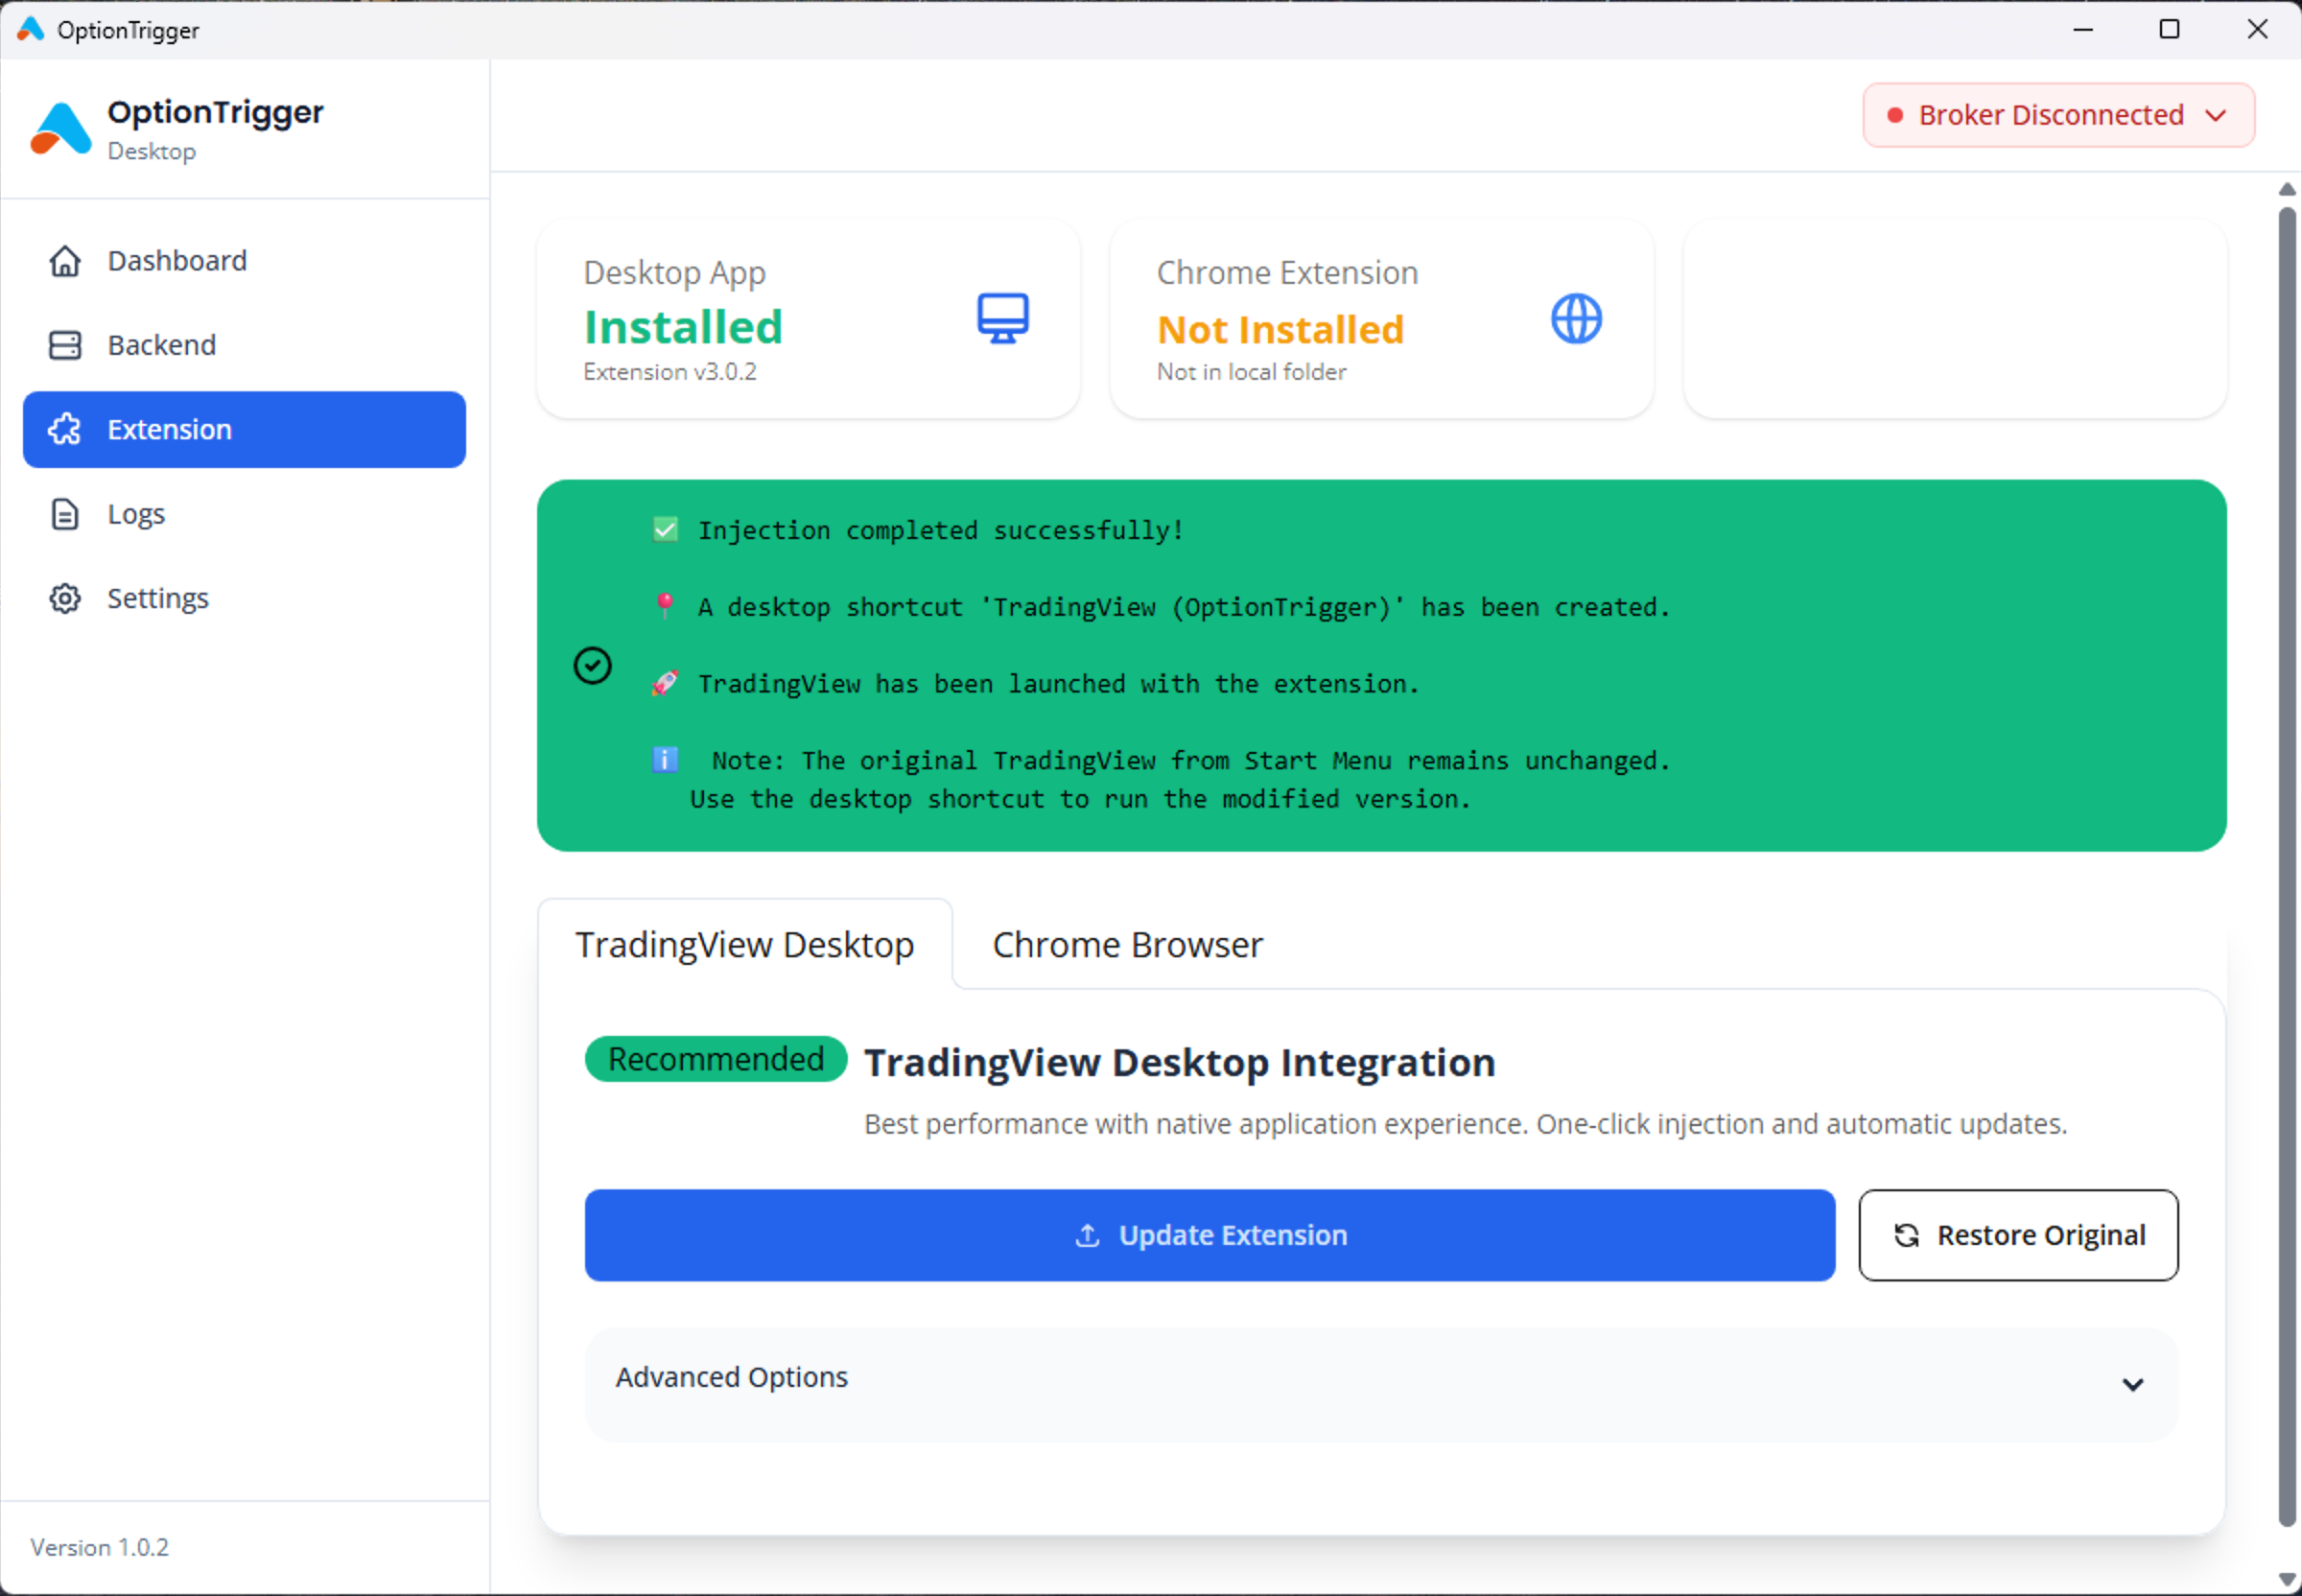This screenshot has width=2302, height=1596.
Task: Click the scrollbar down arrow
Action: (2288, 1580)
